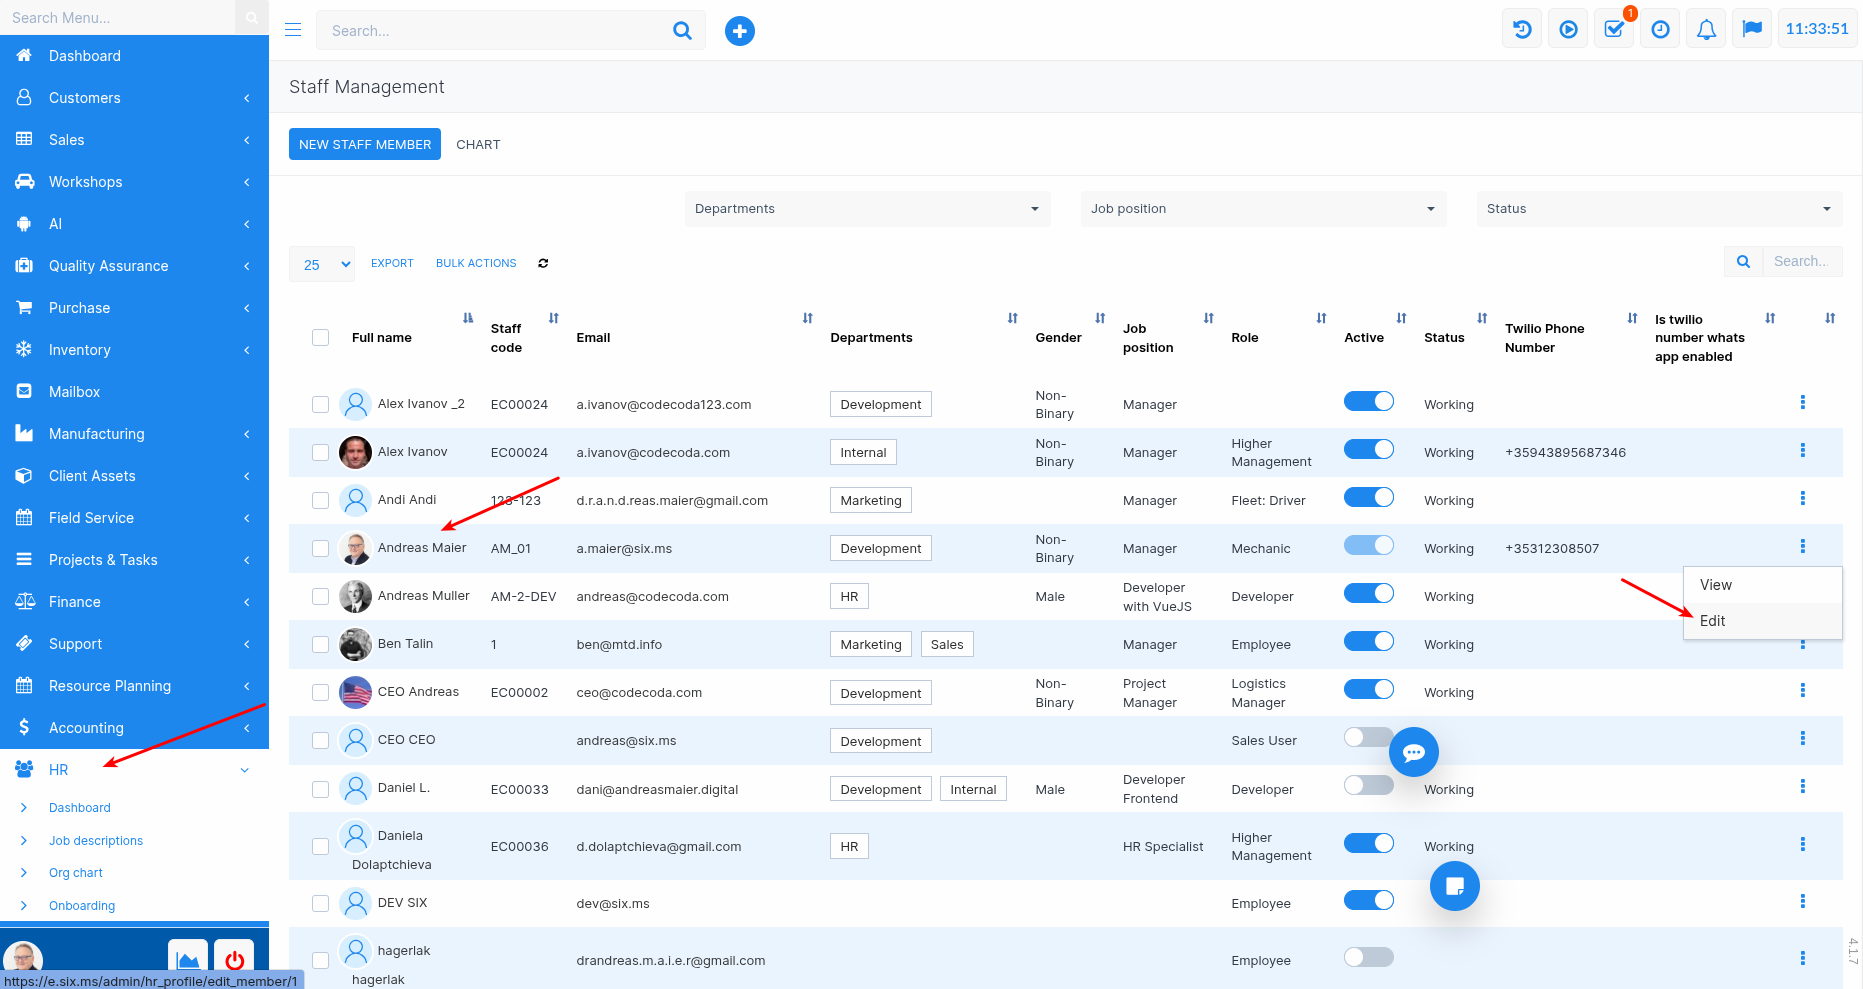Click the history rewind icon in header

click(x=1522, y=30)
